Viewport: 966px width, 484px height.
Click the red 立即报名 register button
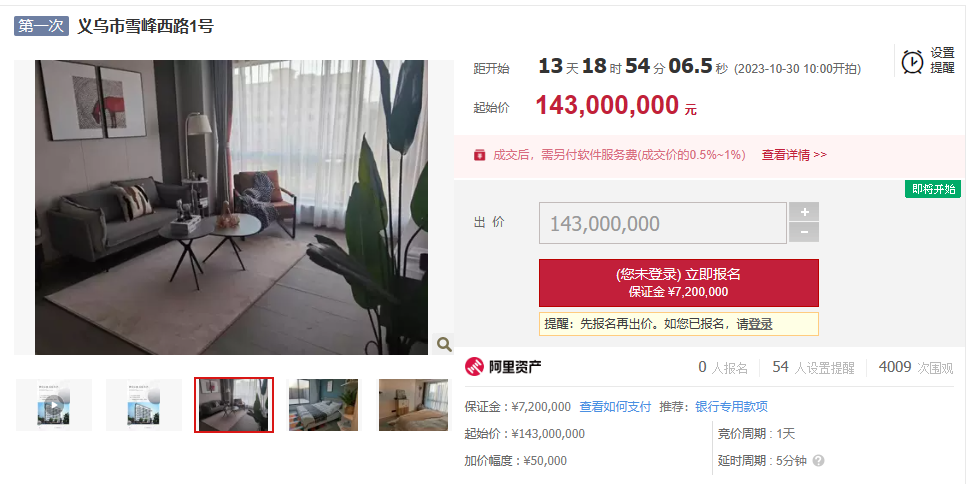coord(679,283)
